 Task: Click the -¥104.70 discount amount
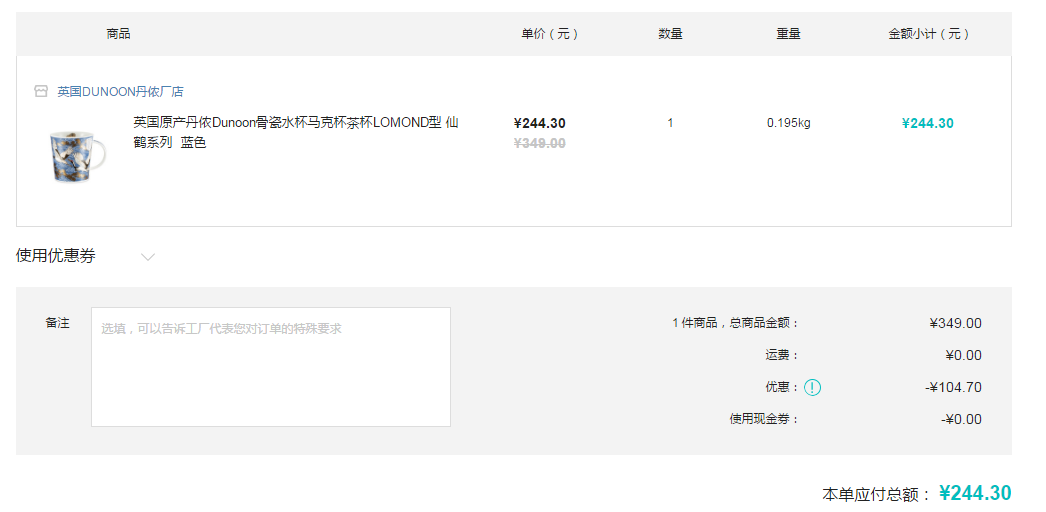[x=953, y=387]
